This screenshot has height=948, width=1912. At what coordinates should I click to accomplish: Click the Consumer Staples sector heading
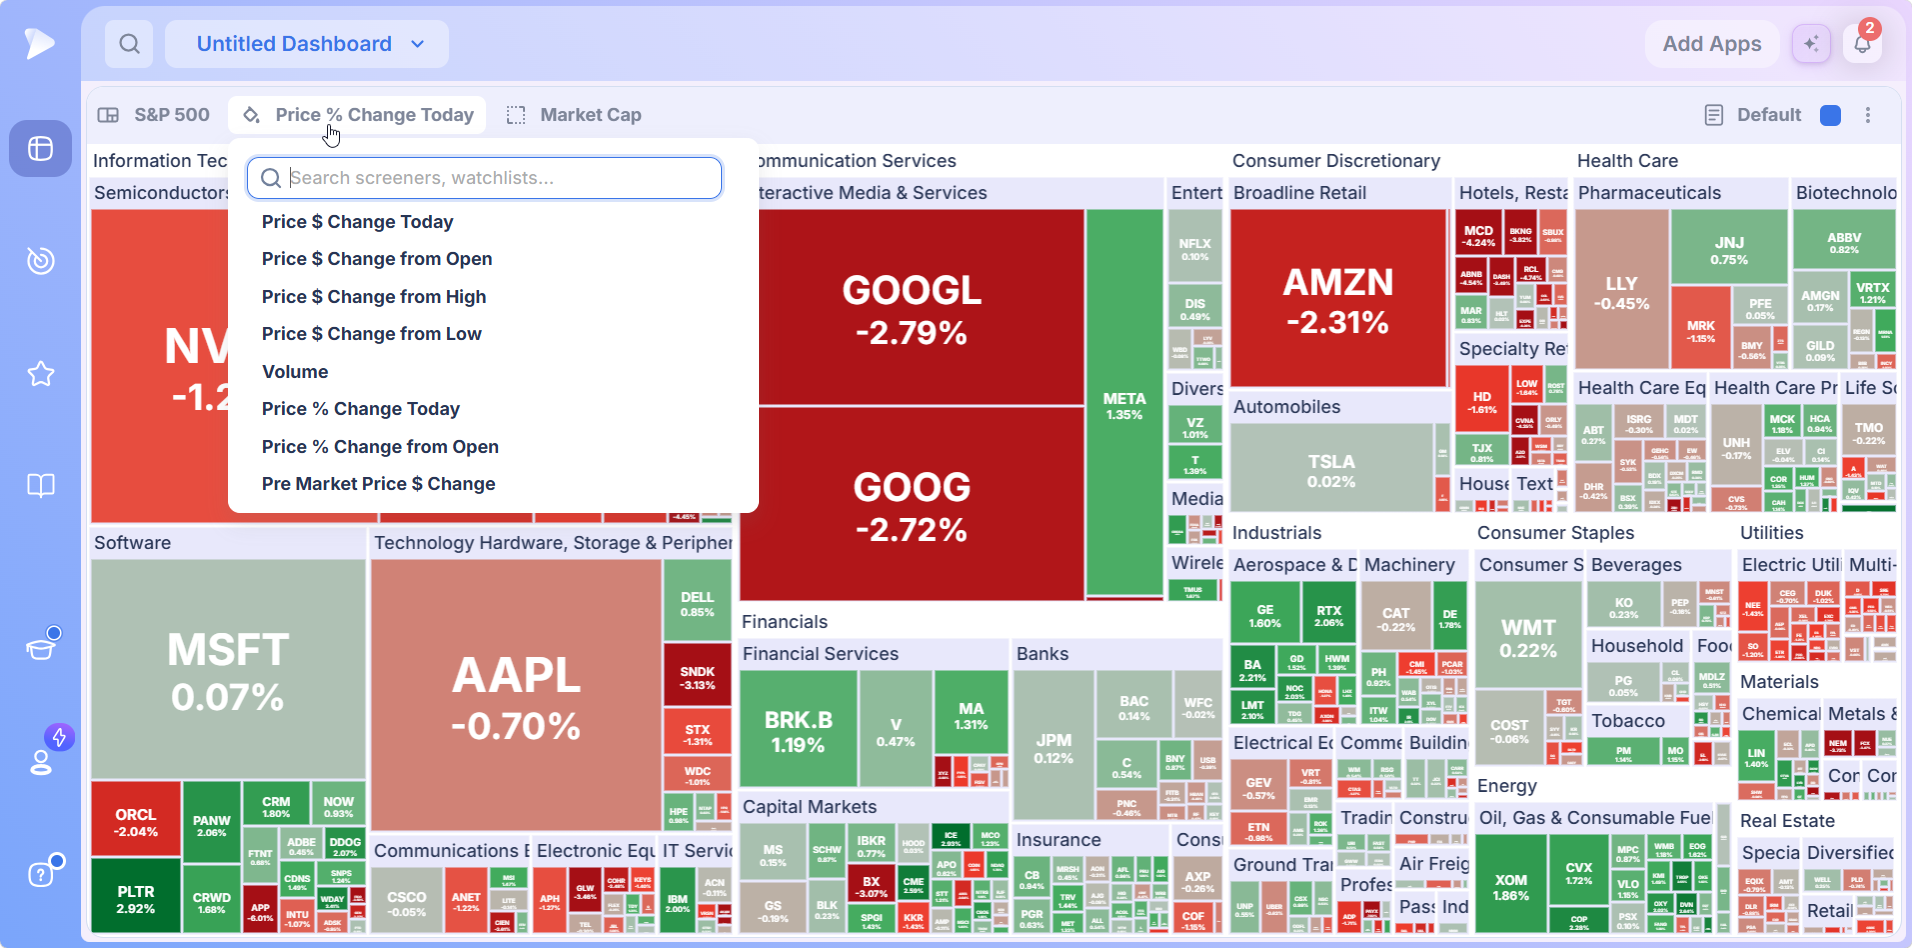pyautogui.click(x=1555, y=533)
